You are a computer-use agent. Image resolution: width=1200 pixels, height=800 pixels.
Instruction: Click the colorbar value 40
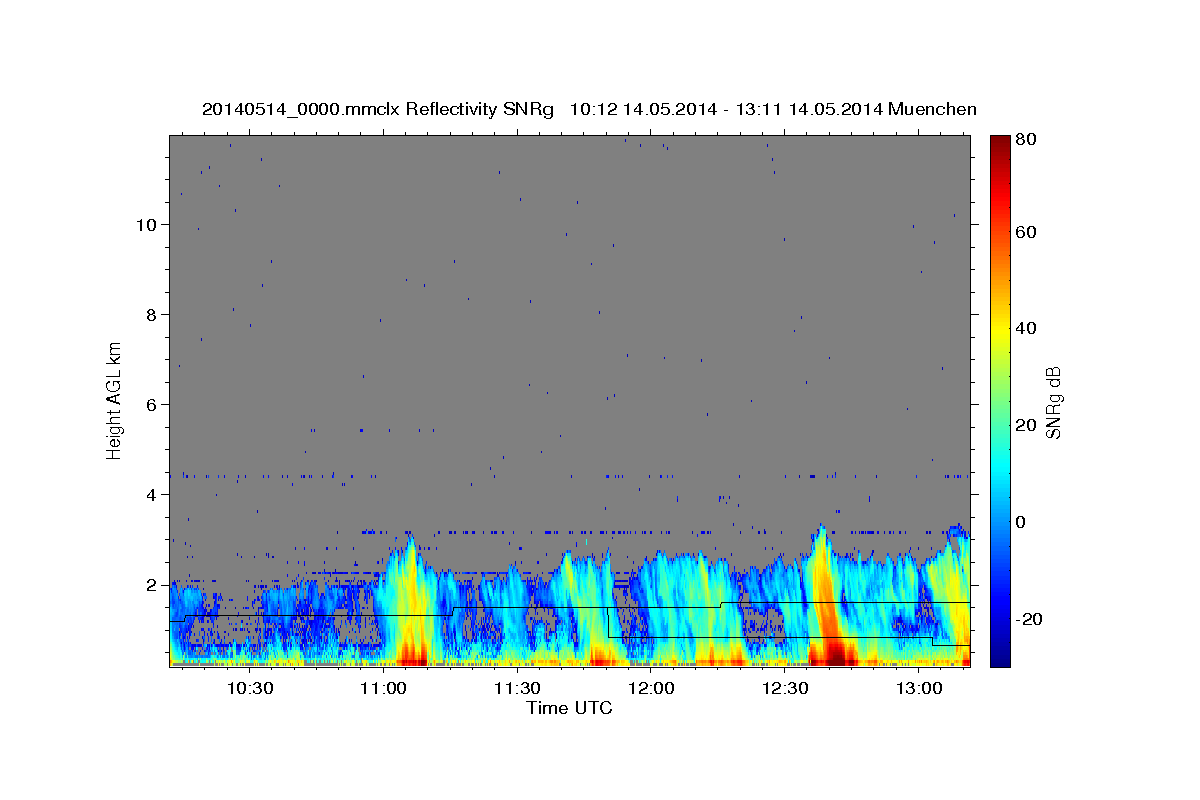pos(1025,328)
